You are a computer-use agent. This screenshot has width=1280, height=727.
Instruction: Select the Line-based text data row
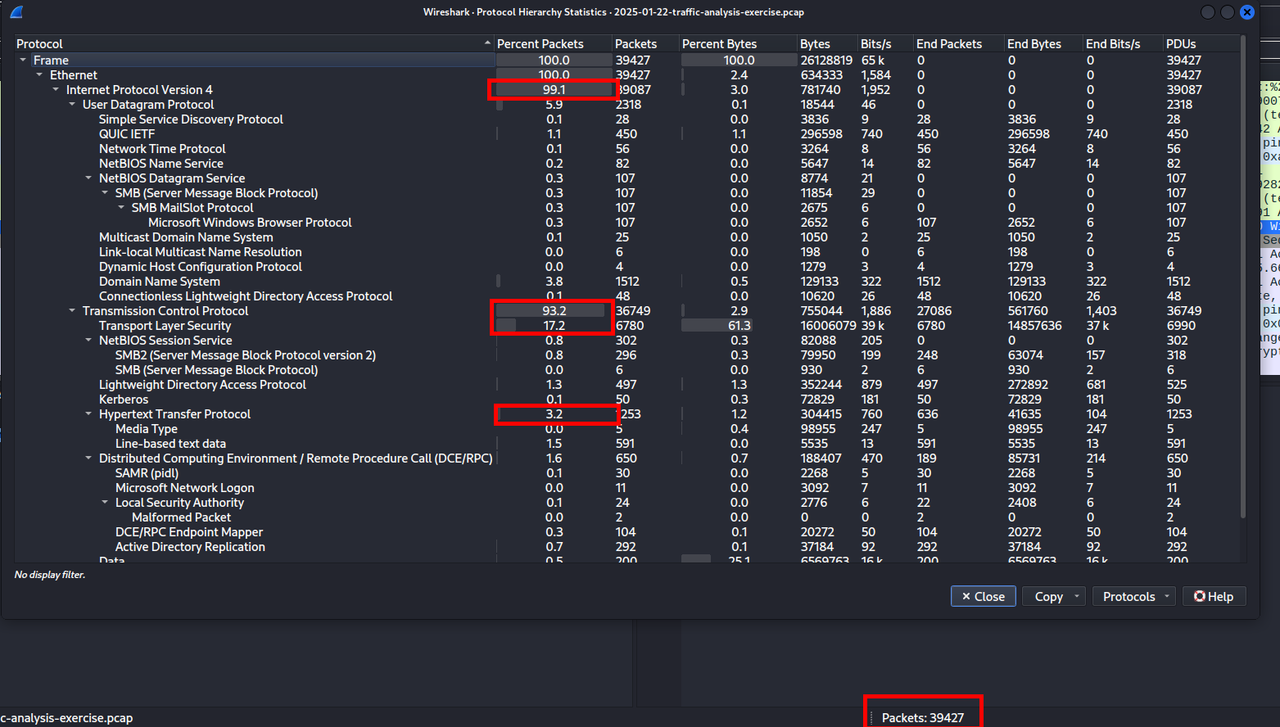click(627, 444)
